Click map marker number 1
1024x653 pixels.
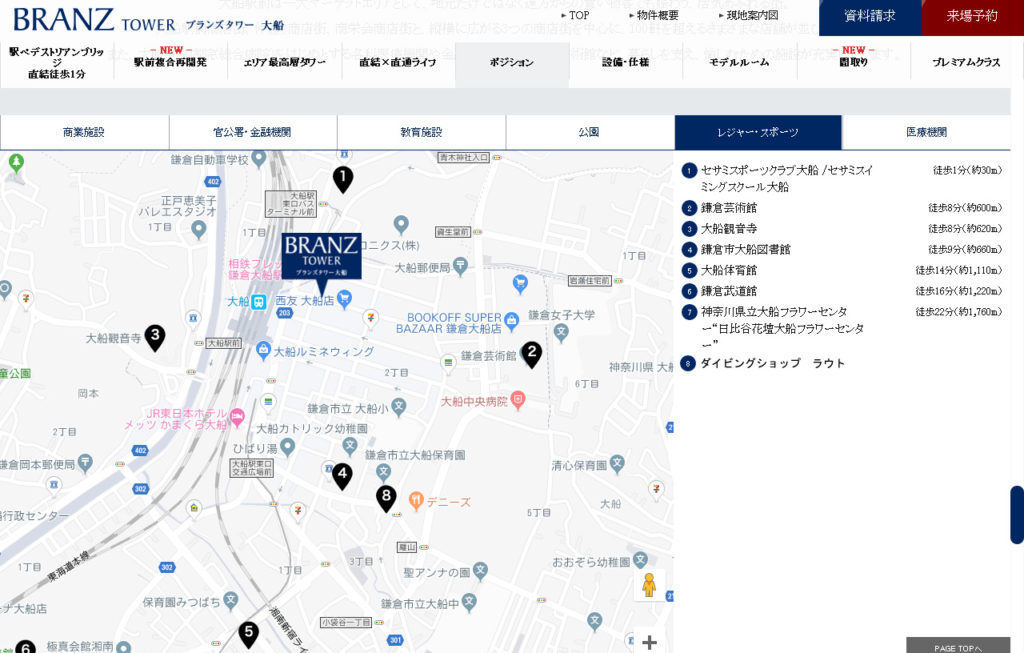coord(343,180)
